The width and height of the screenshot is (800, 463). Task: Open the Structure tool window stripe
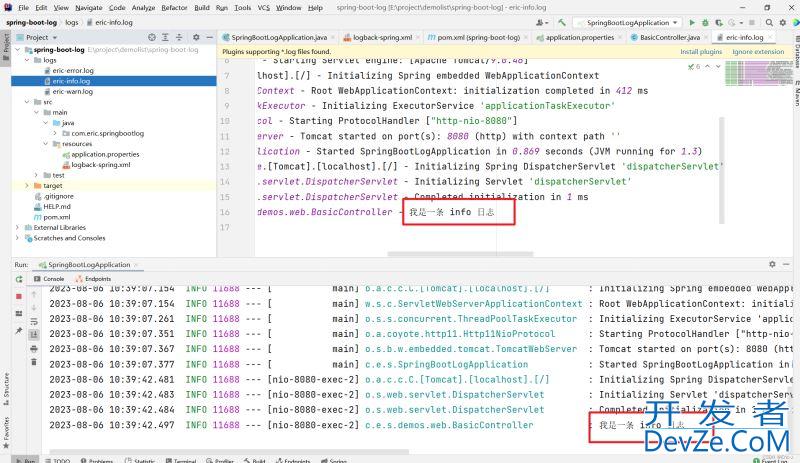pos(6,389)
